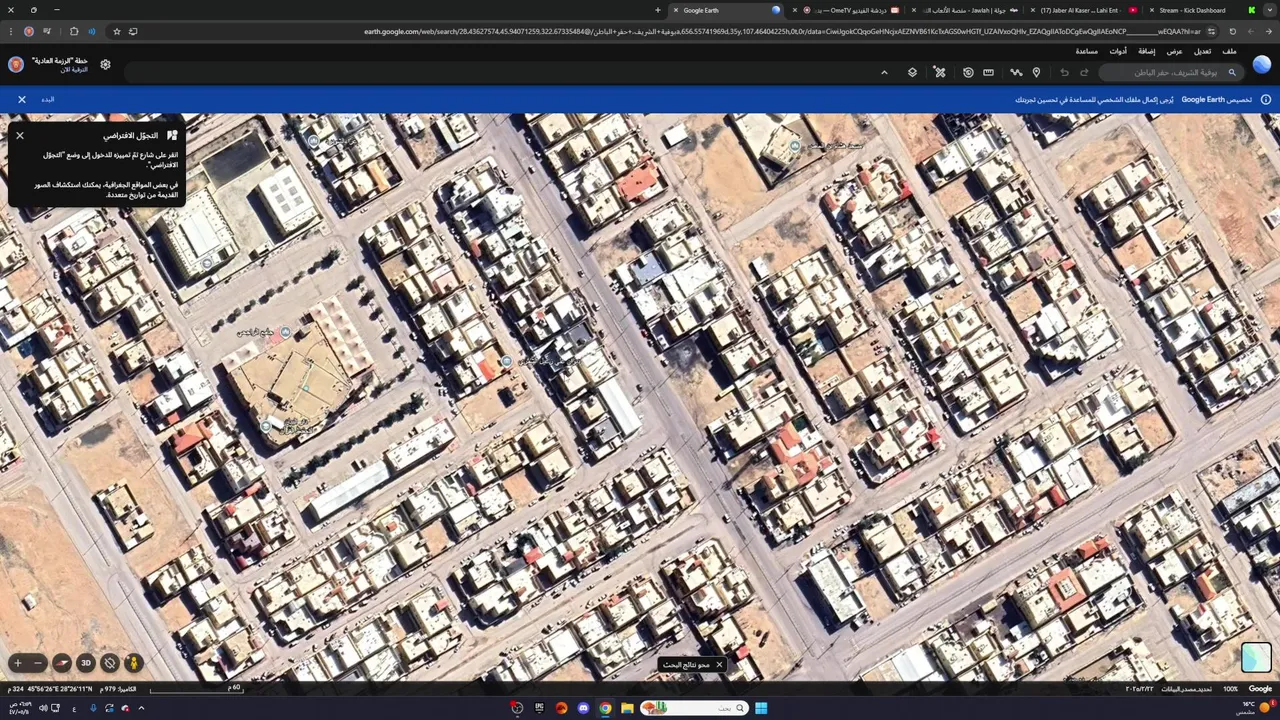Bookmark this page with the star icon

tap(117, 31)
